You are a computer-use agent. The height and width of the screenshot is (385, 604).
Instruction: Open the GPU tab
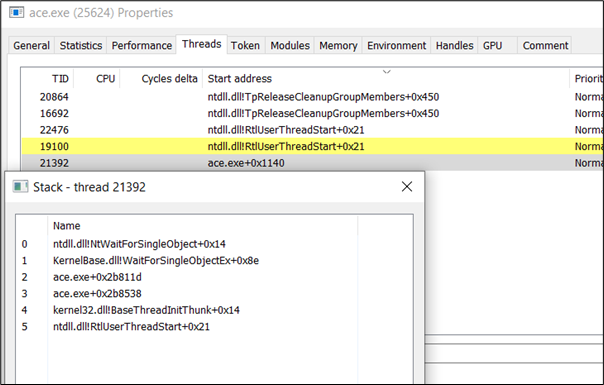(492, 45)
